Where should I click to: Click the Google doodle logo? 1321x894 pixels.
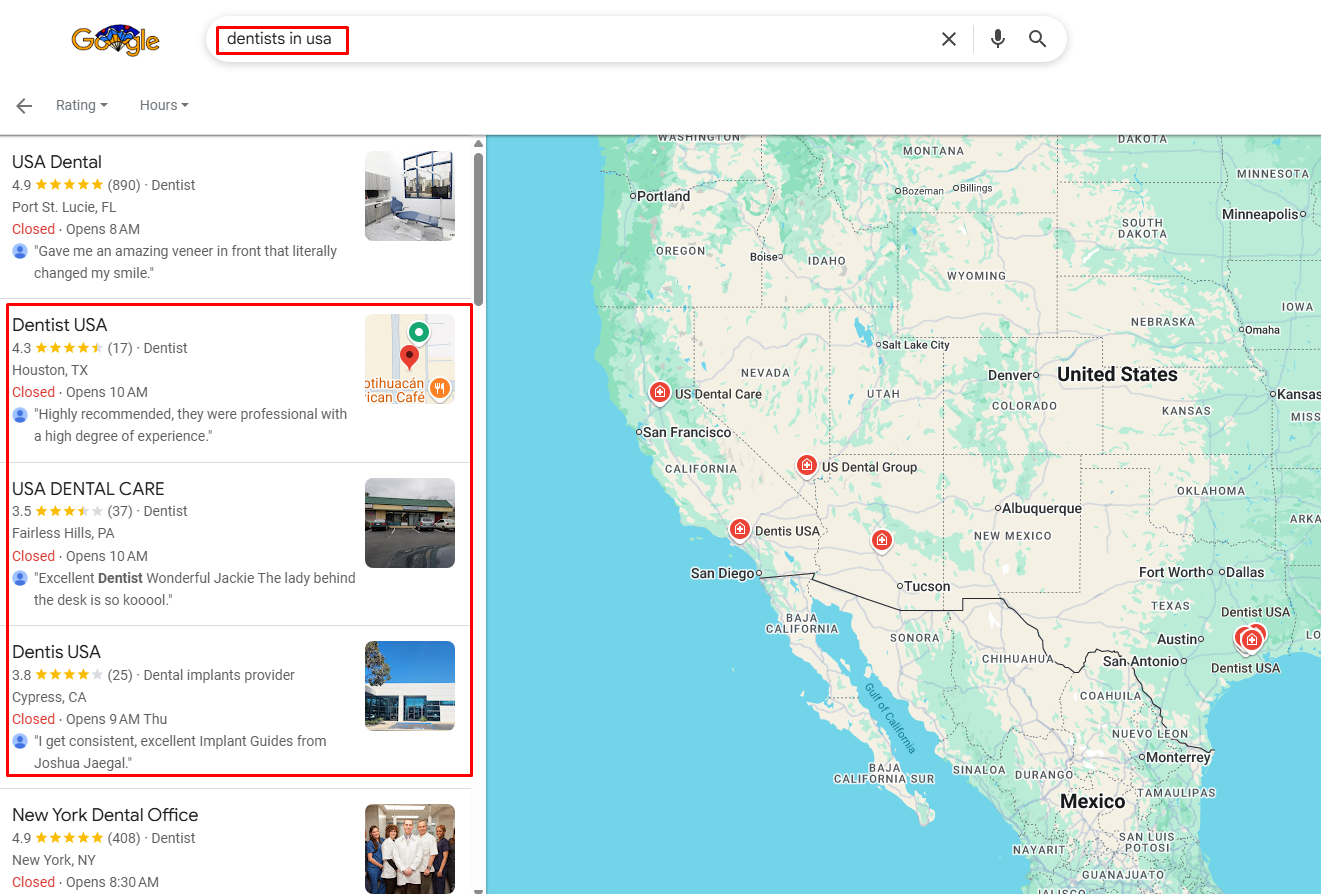(x=115, y=39)
